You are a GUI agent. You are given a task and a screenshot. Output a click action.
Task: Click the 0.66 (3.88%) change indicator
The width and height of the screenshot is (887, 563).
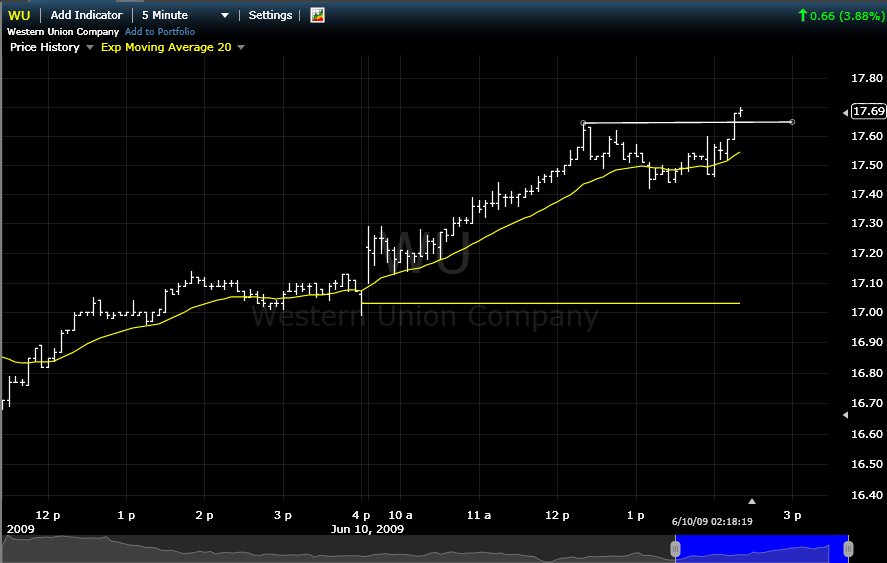(847, 16)
